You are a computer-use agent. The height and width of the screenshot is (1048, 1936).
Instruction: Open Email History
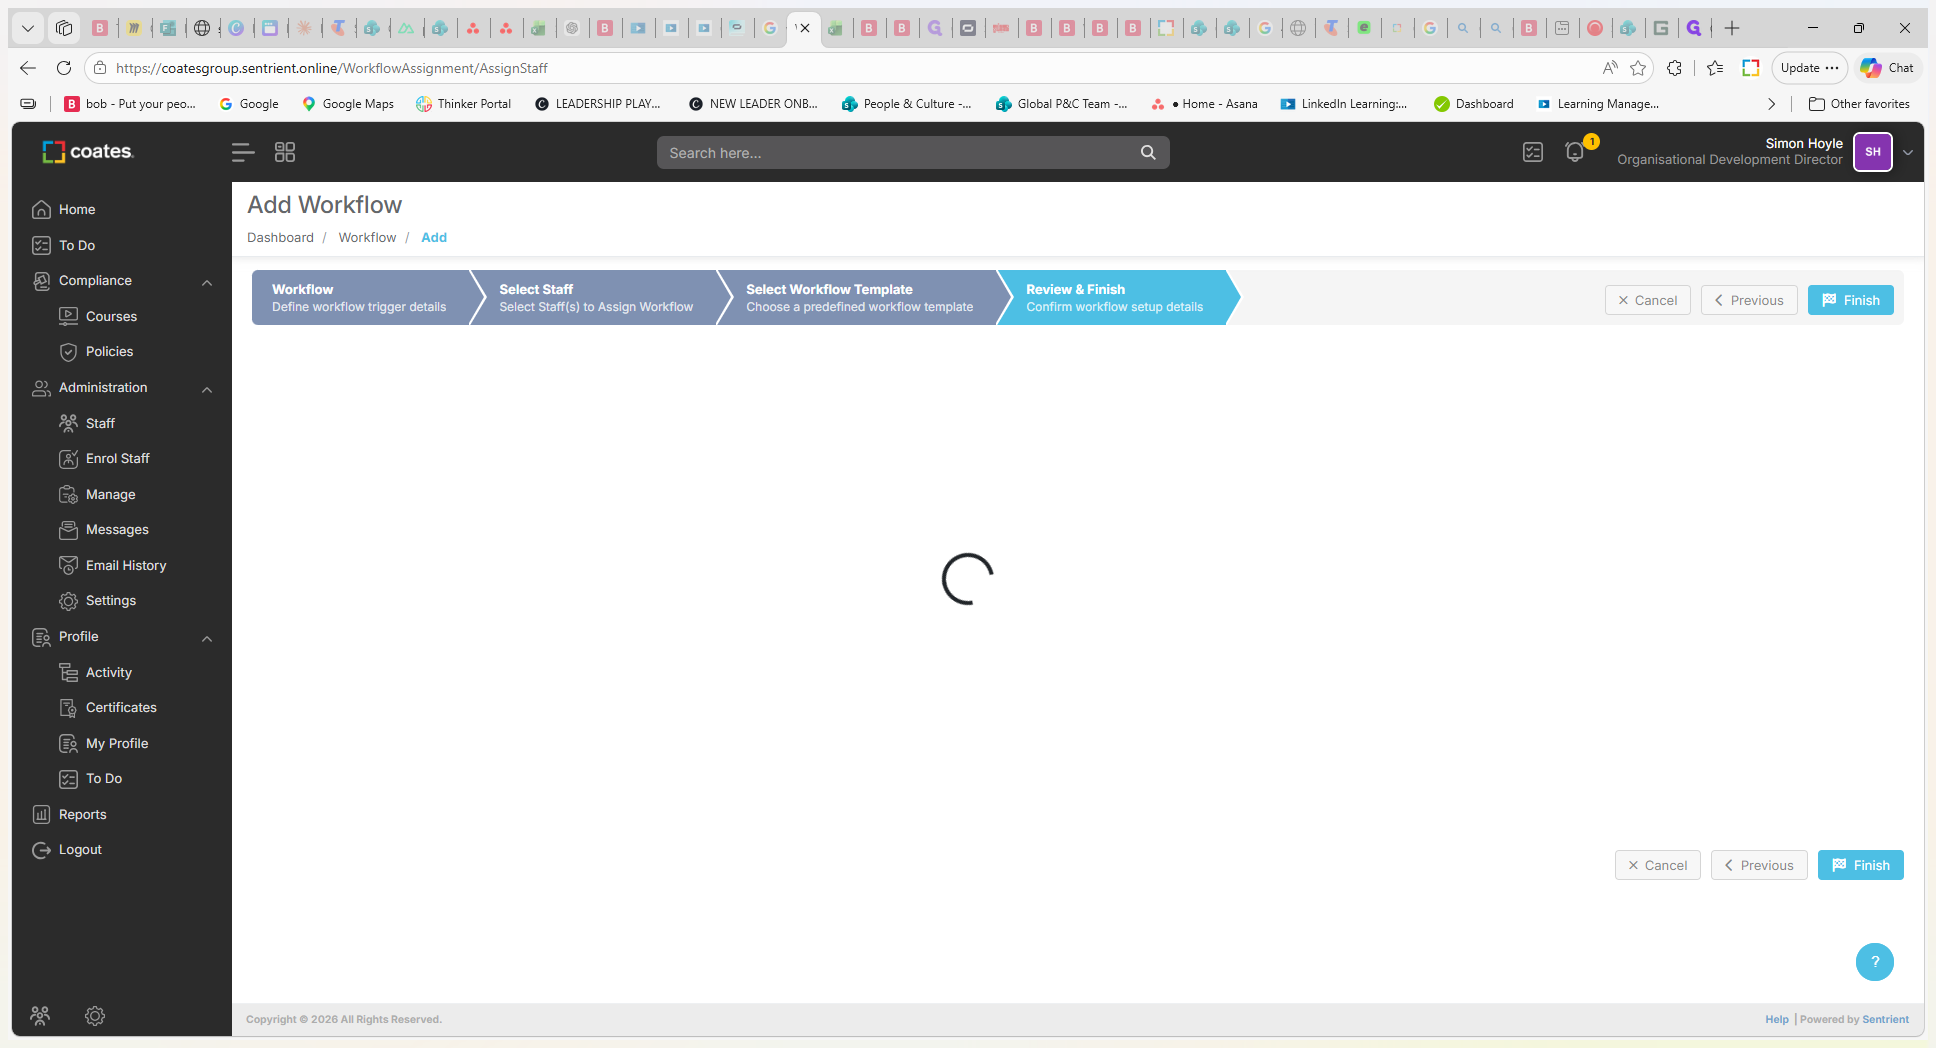(x=126, y=565)
